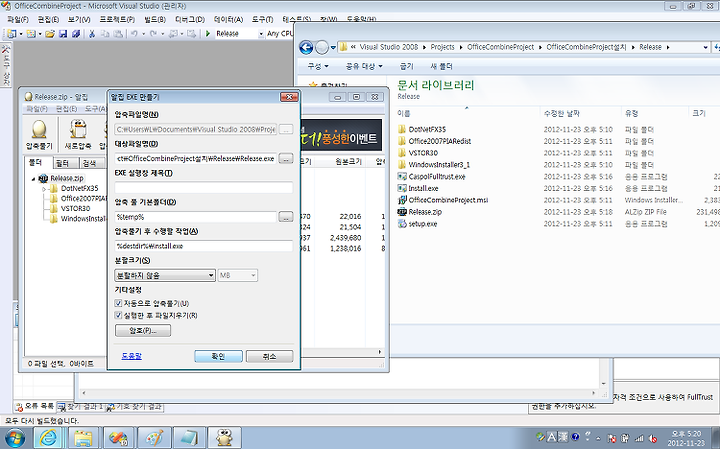The image size is (720, 449).
Task: Open the 구성 dropdown in Explorer
Action: click(318, 66)
